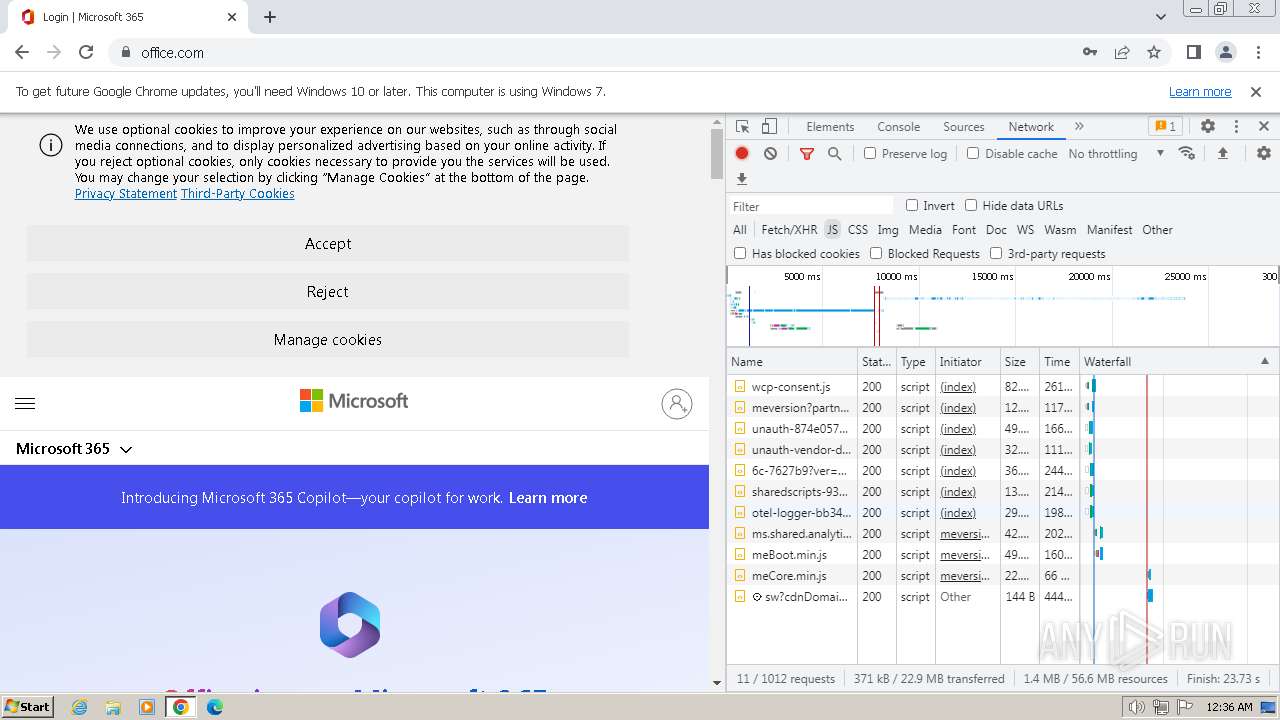Toggle the device toolbar icon
1280x720 pixels.
pos(769,127)
